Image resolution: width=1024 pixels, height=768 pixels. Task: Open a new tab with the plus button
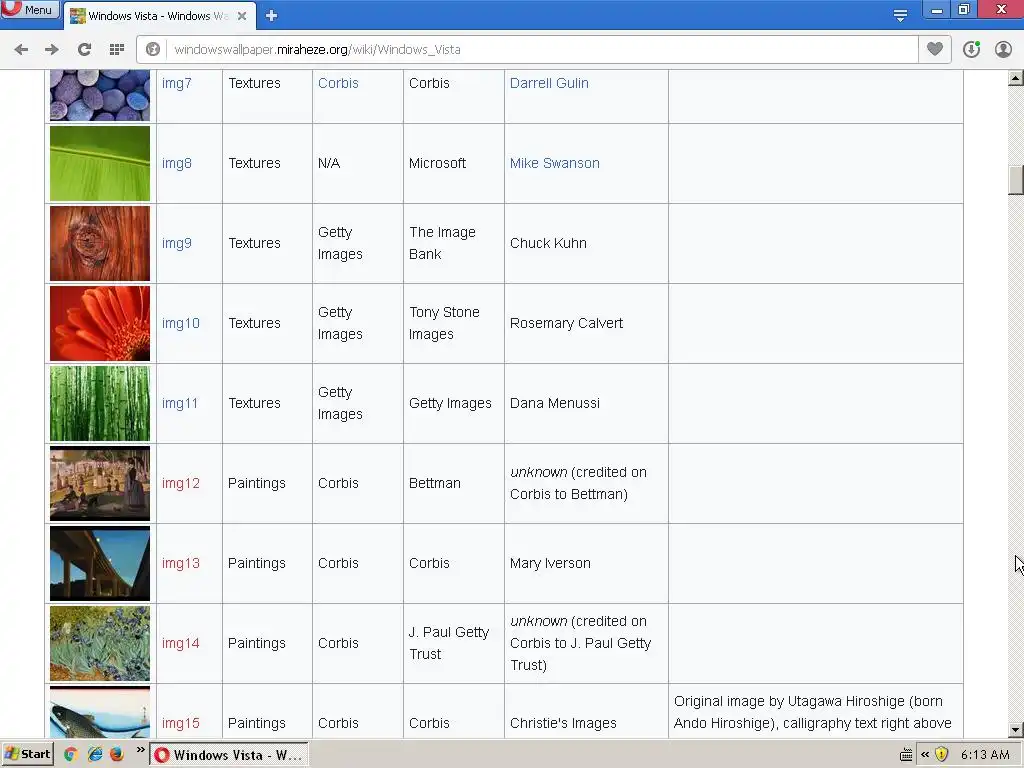click(271, 16)
